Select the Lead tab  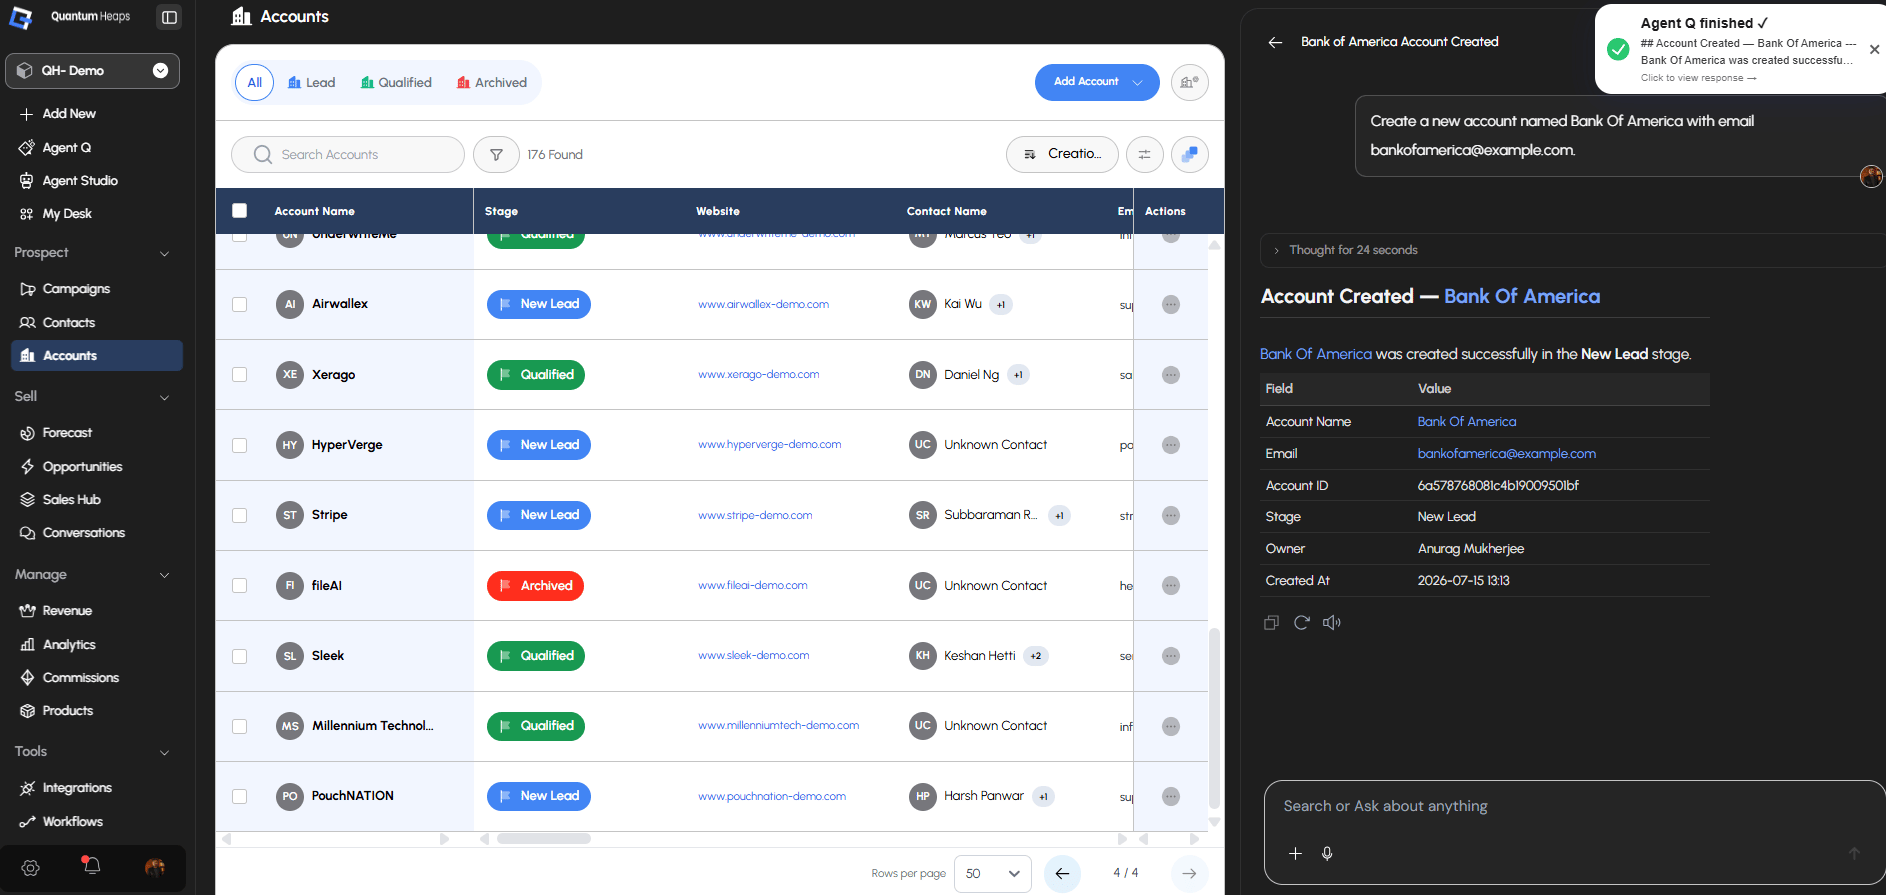[311, 82]
